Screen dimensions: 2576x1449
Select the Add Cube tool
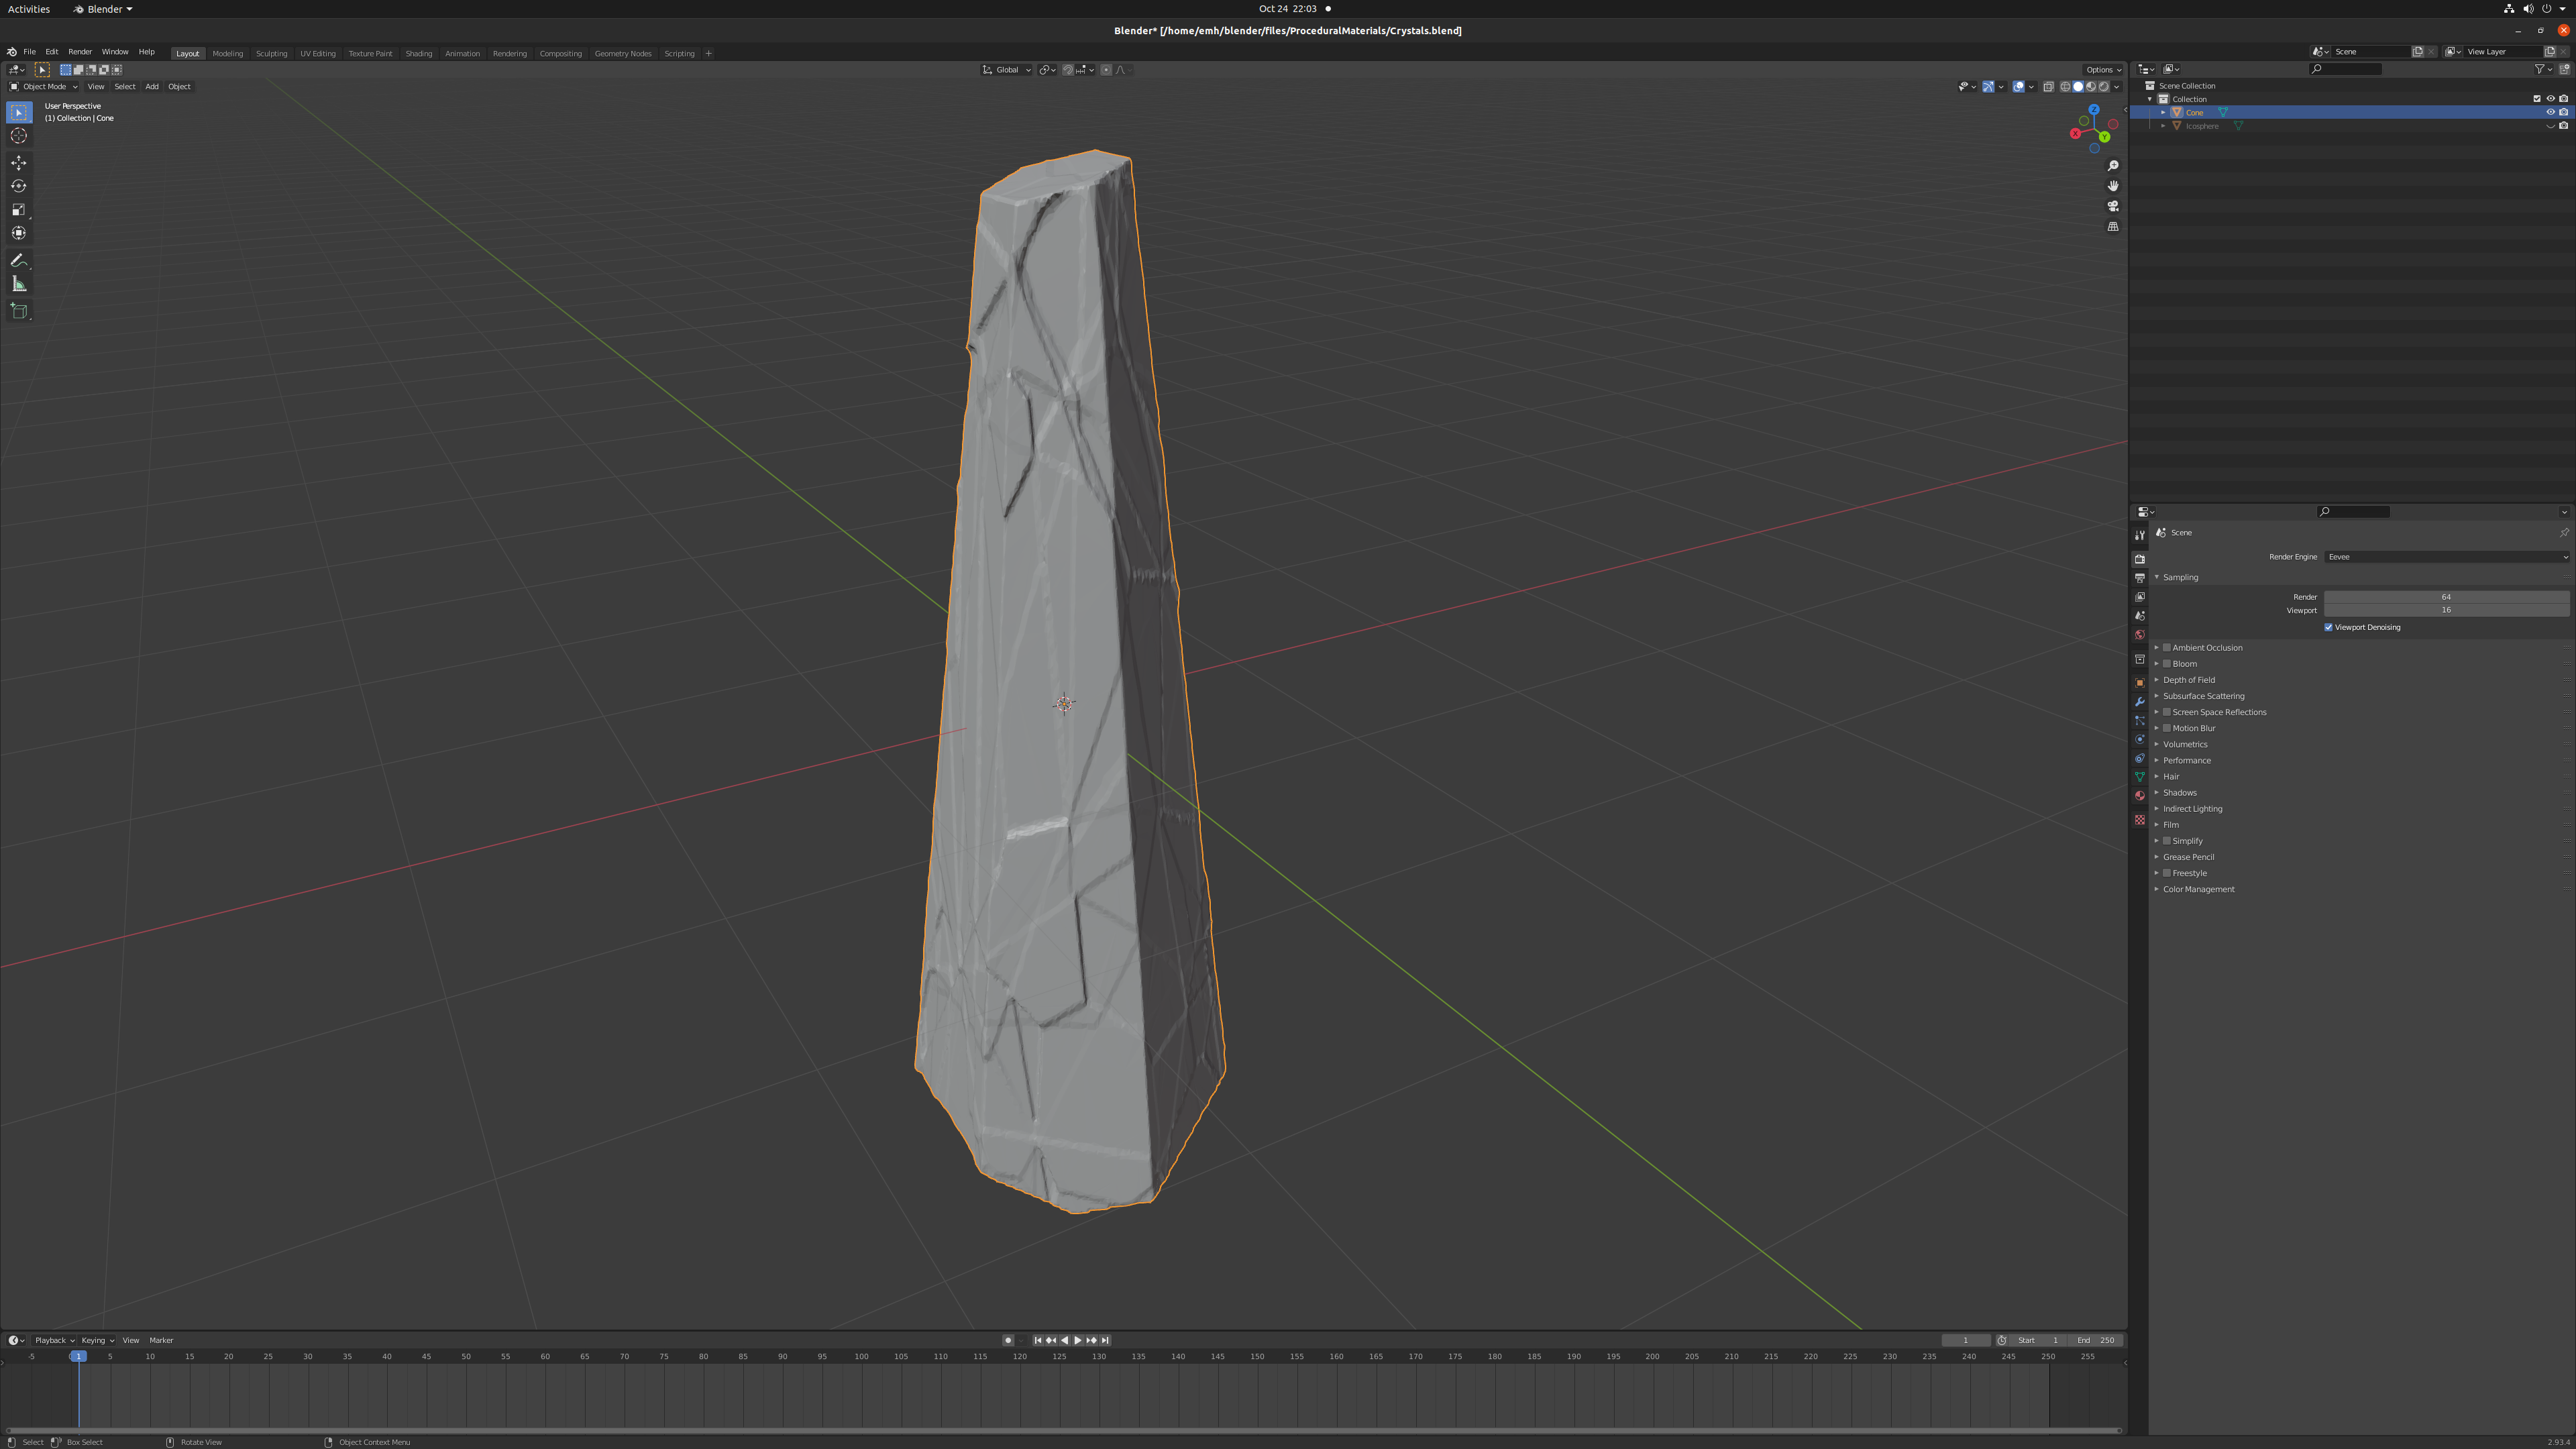pyautogui.click(x=19, y=311)
